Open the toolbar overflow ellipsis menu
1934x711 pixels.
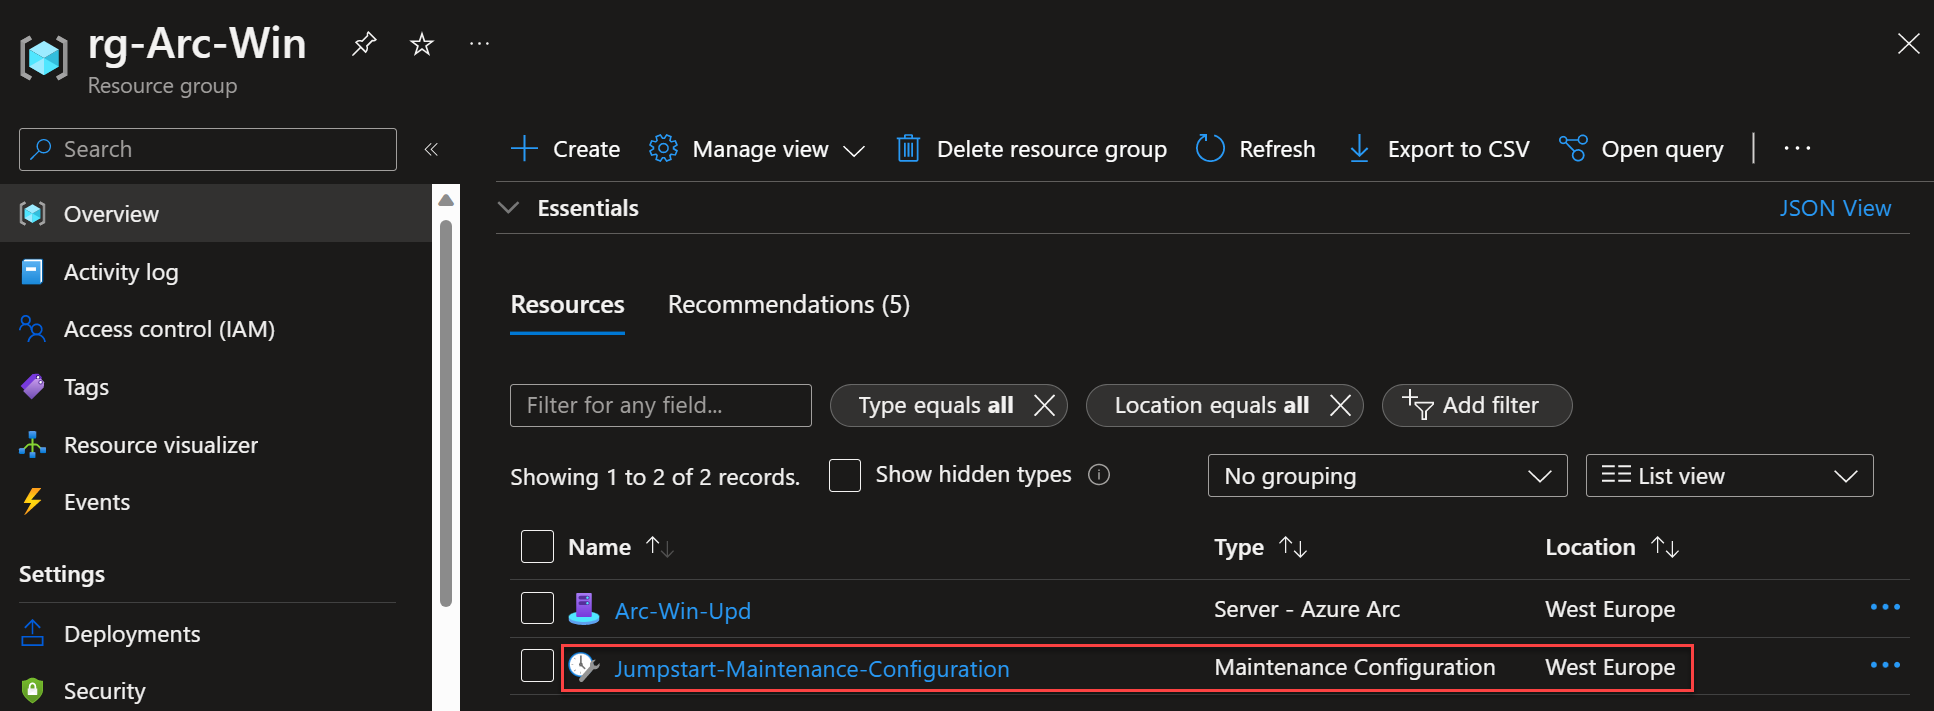click(x=1797, y=149)
